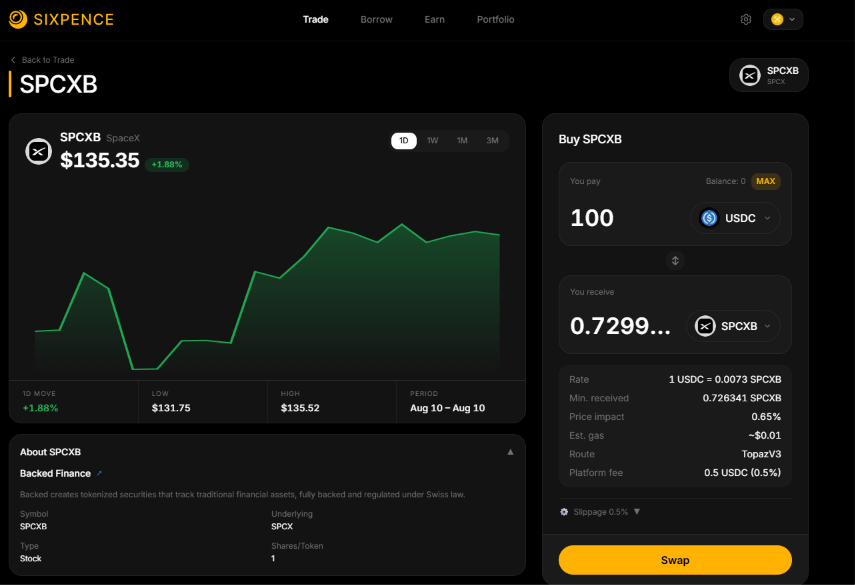Click the Underlying SPCX value
Viewport: 855px width, 585px height.
tap(282, 527)
